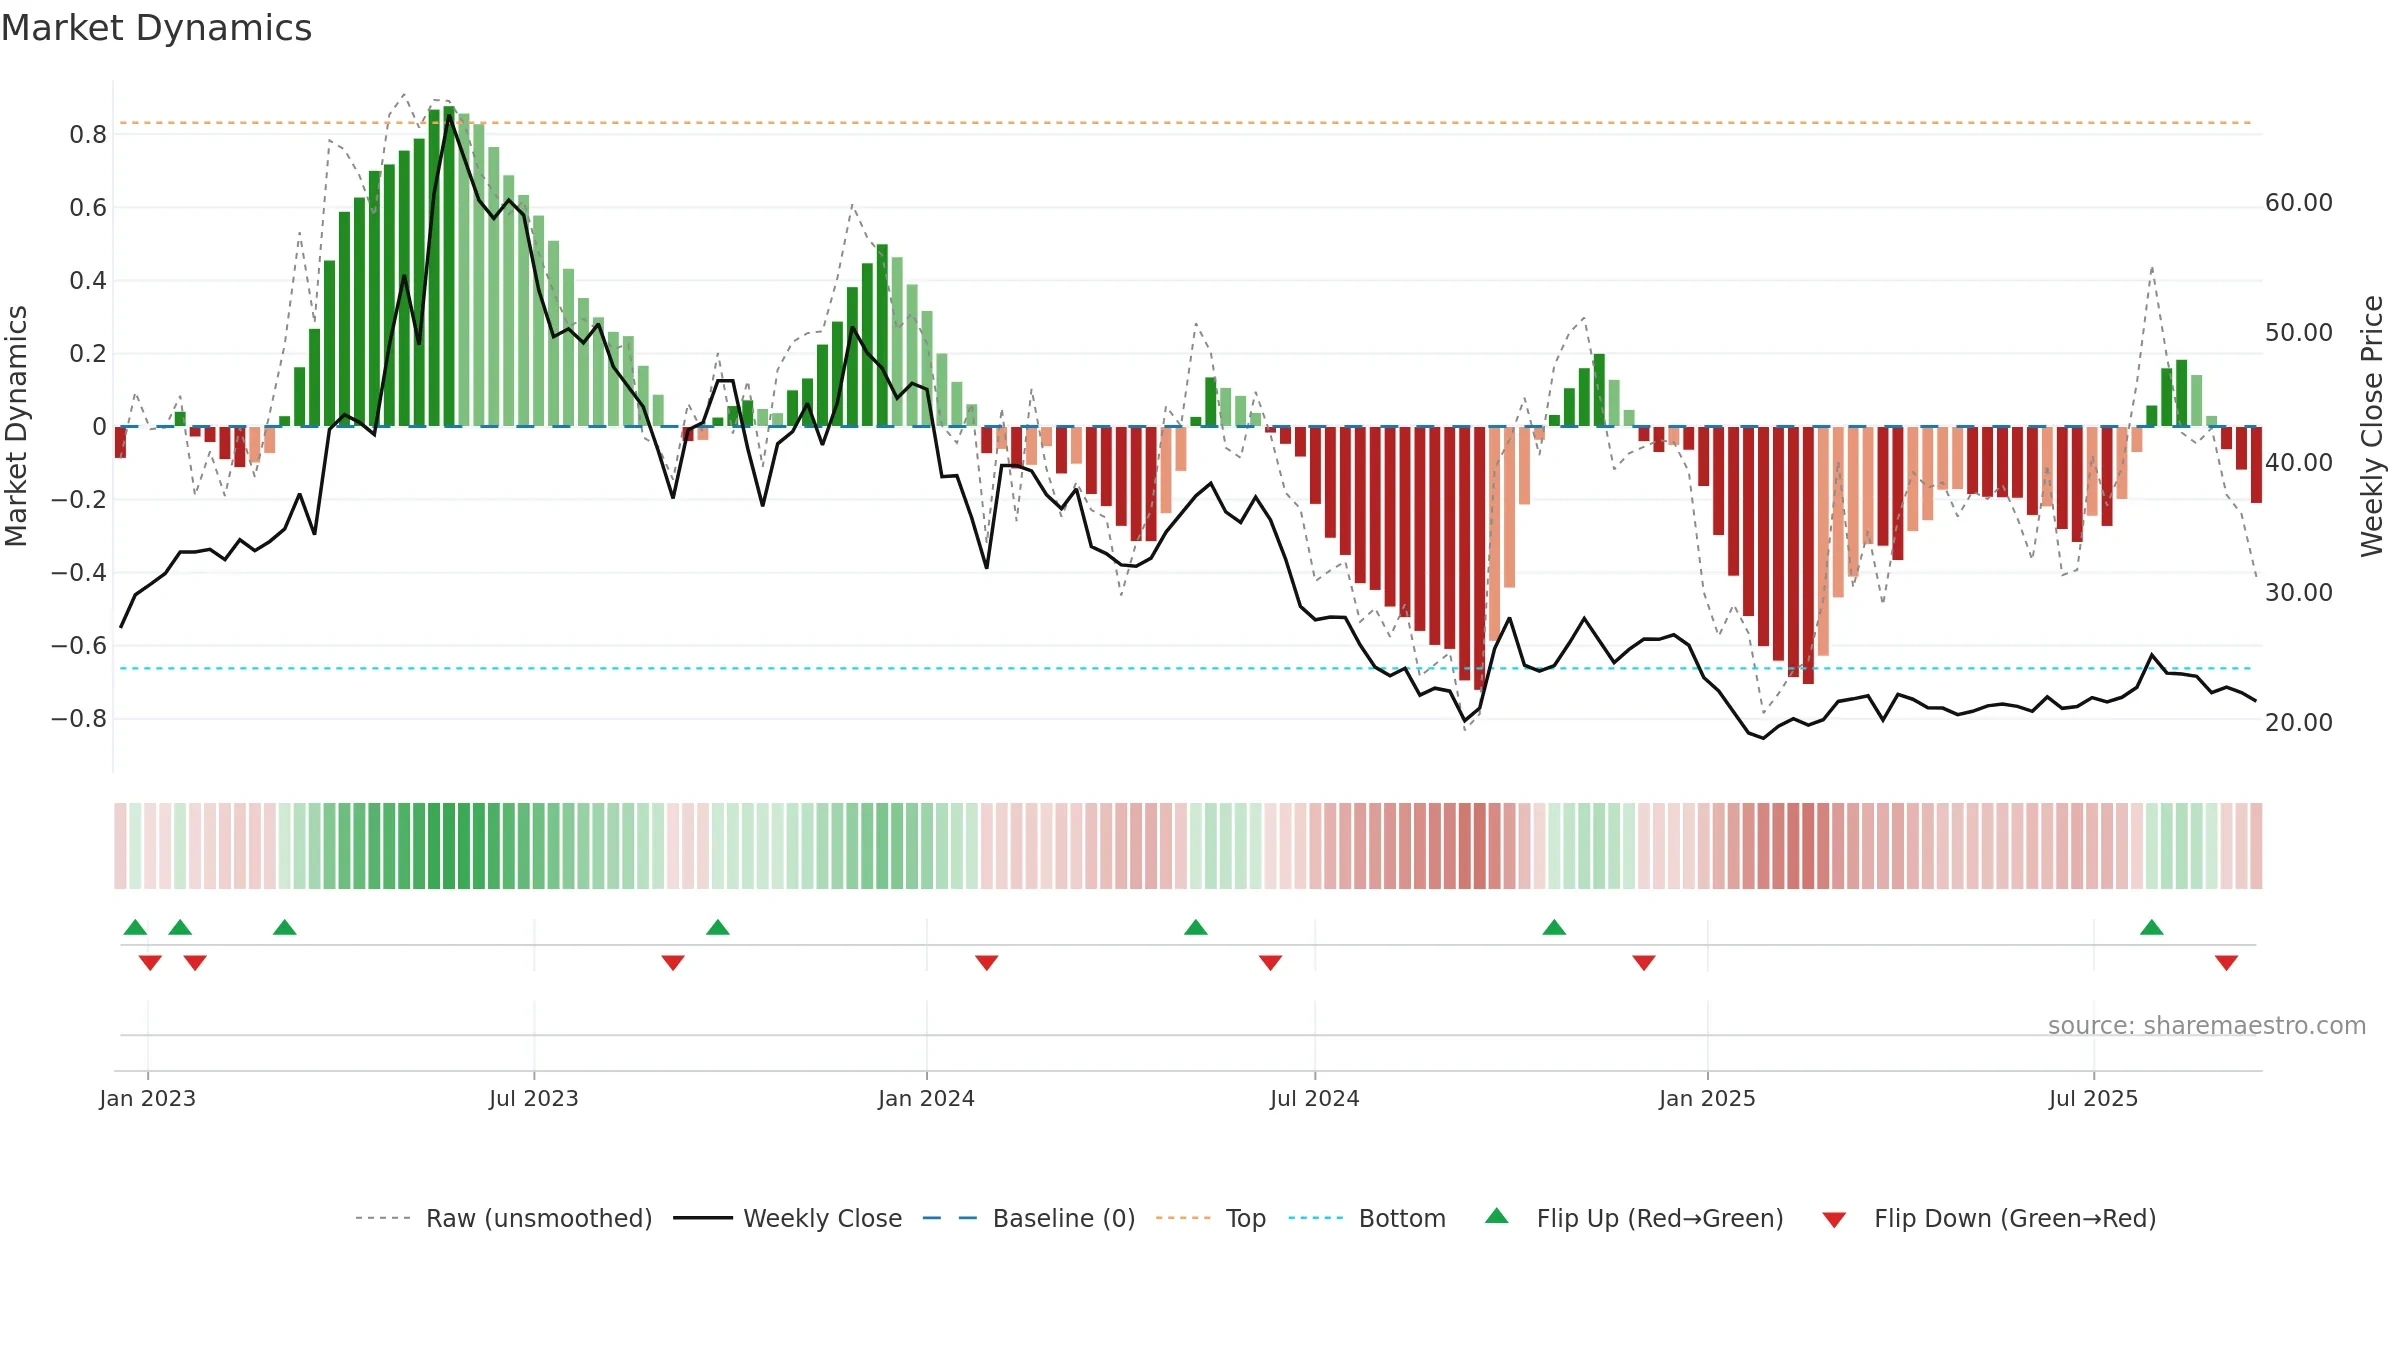
Task: Select the Flip Down marker near June 2024
Action: [x=1271, y=963]
